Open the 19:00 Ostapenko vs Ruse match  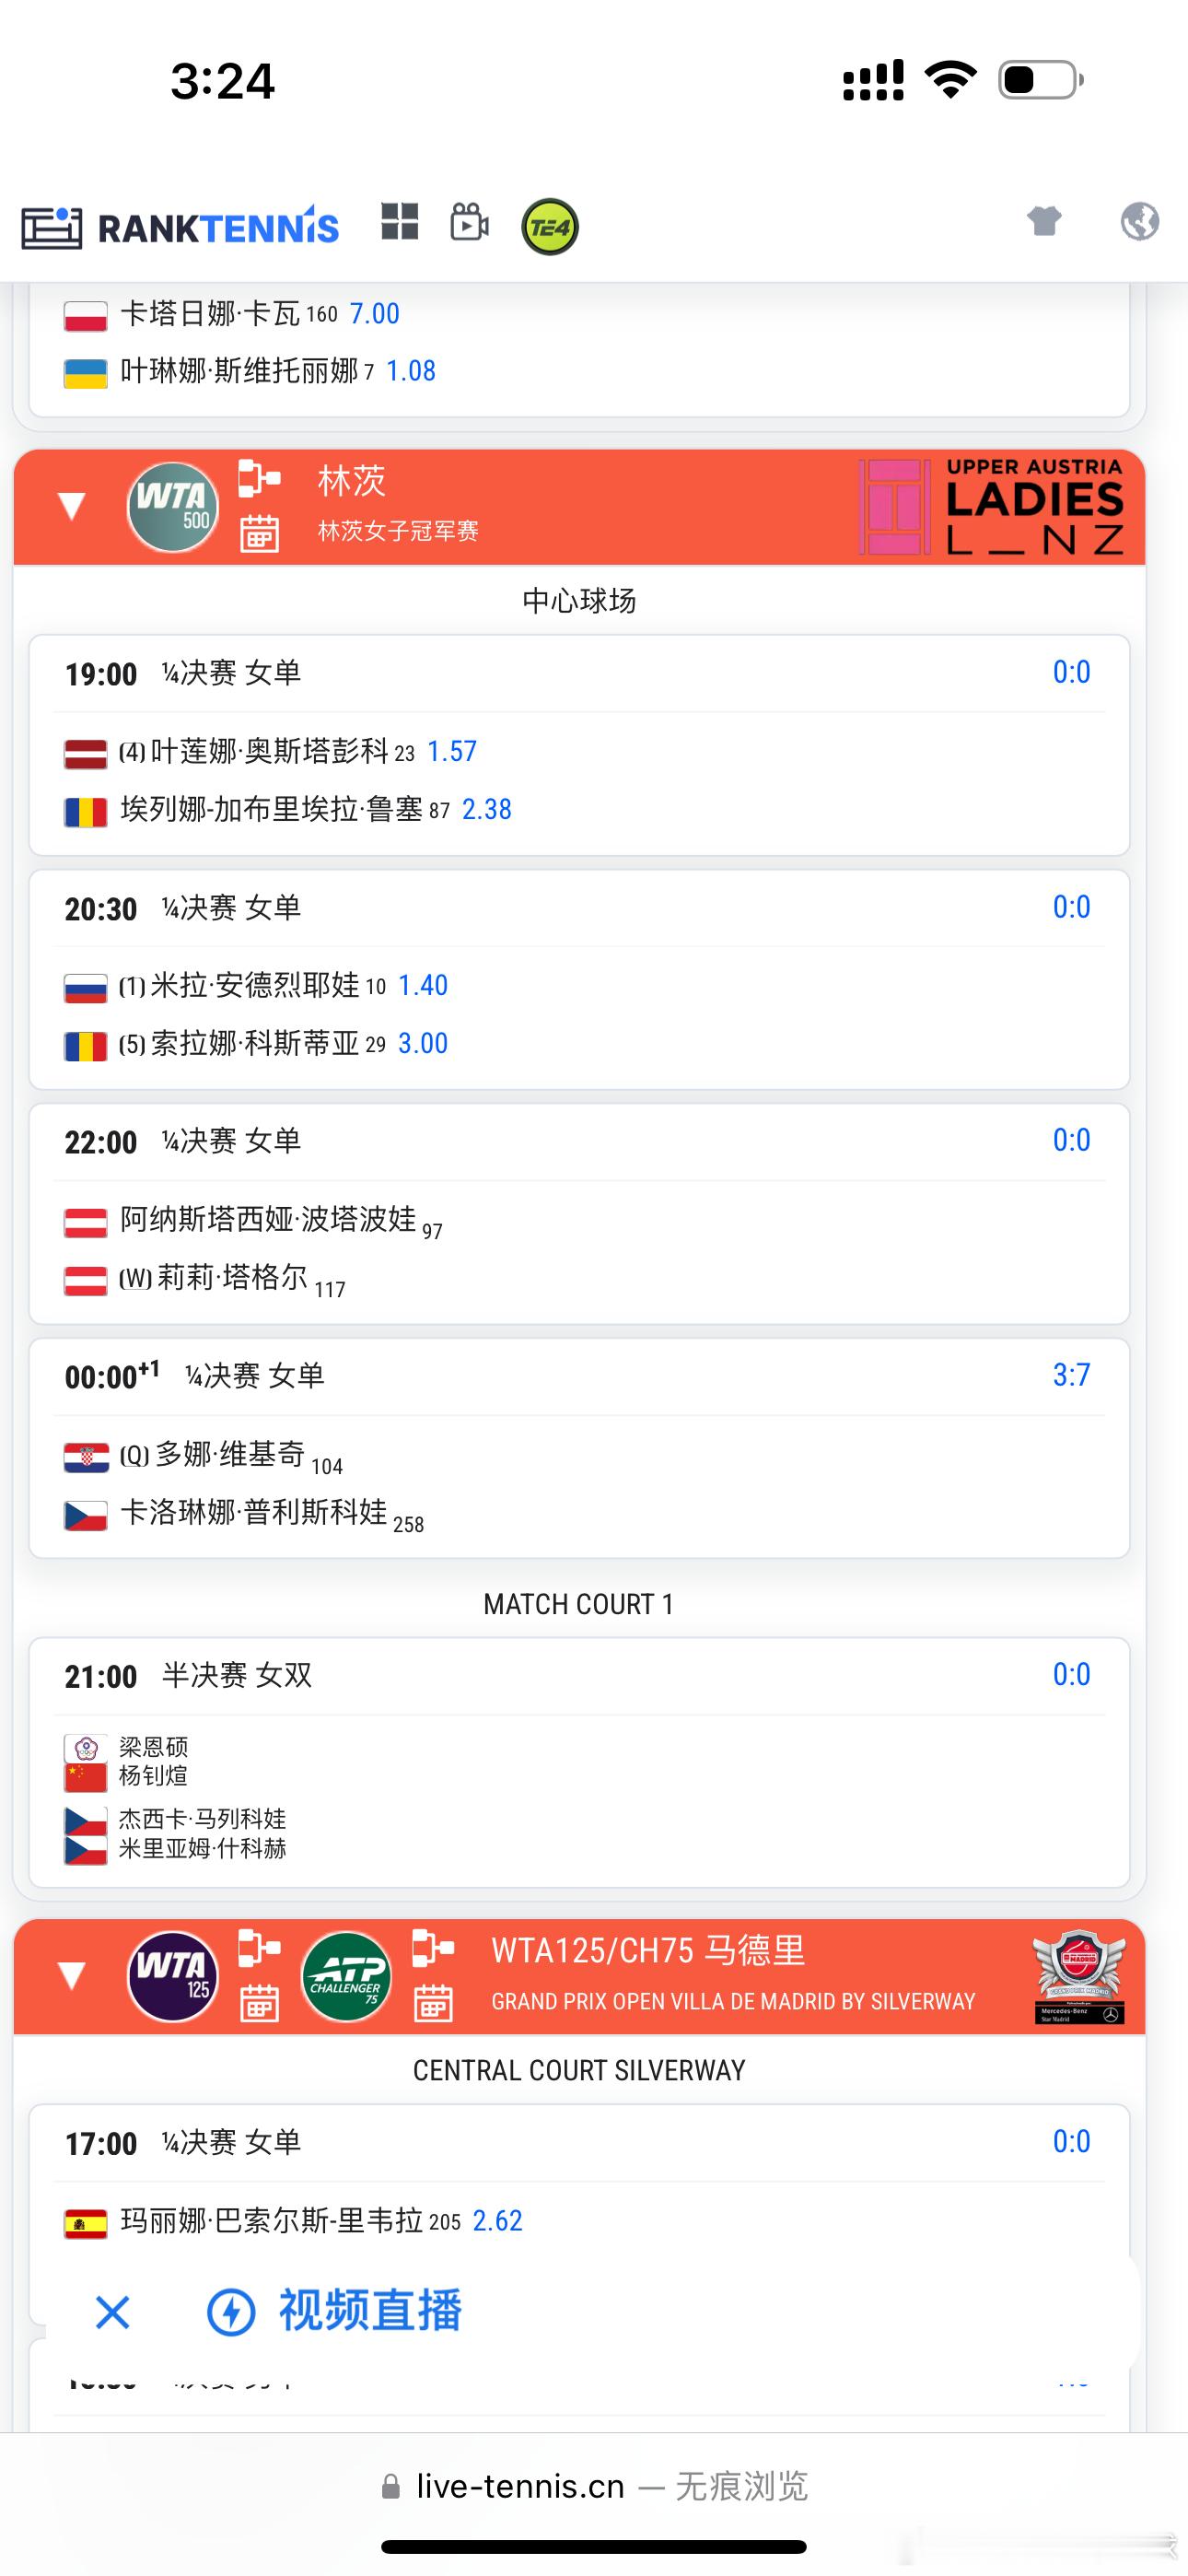coord(579,745)
